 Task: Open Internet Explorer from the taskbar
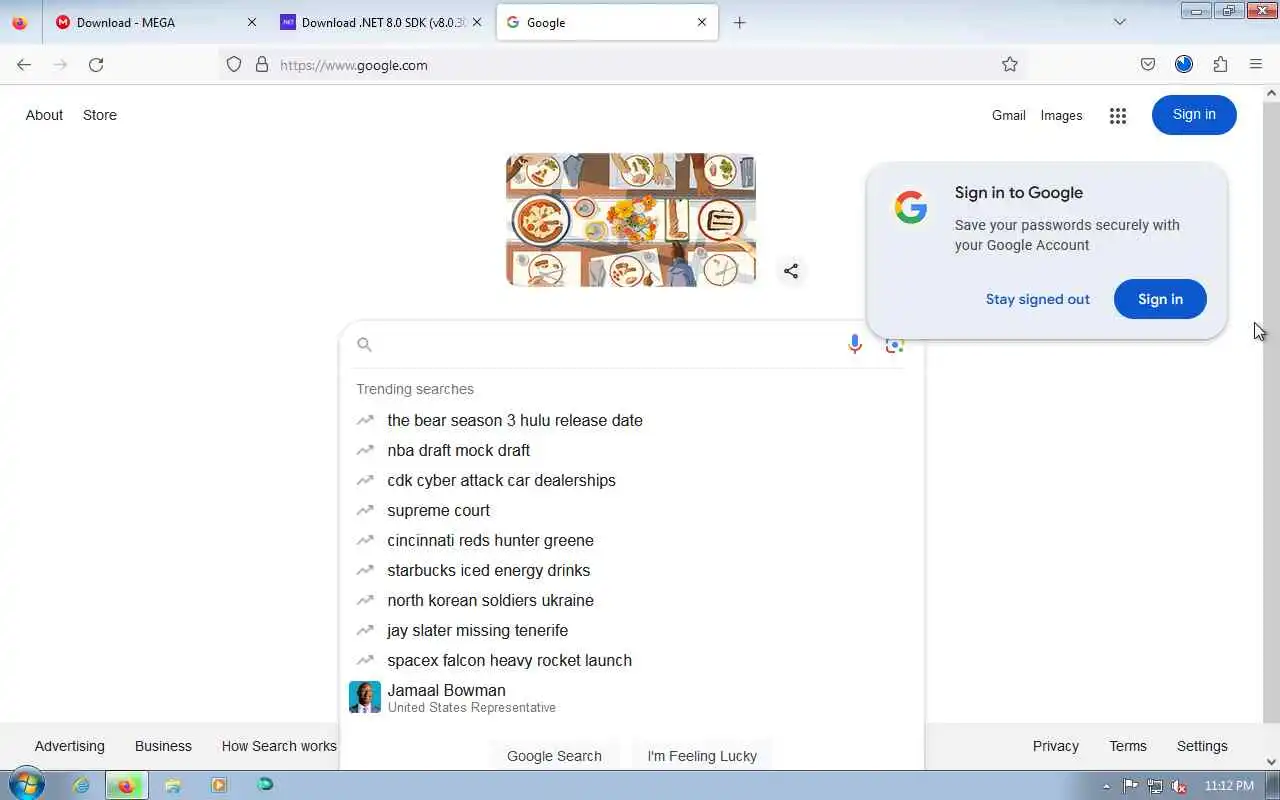coord(81,785)
